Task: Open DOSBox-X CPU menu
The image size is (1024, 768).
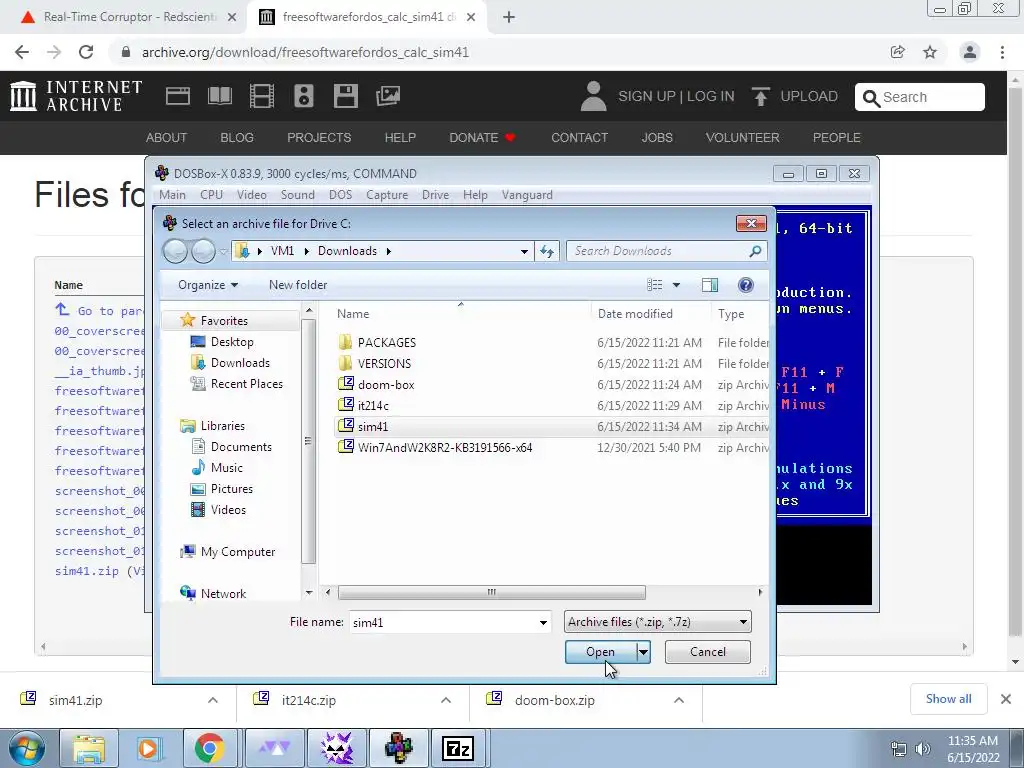Action: (212, 195)
